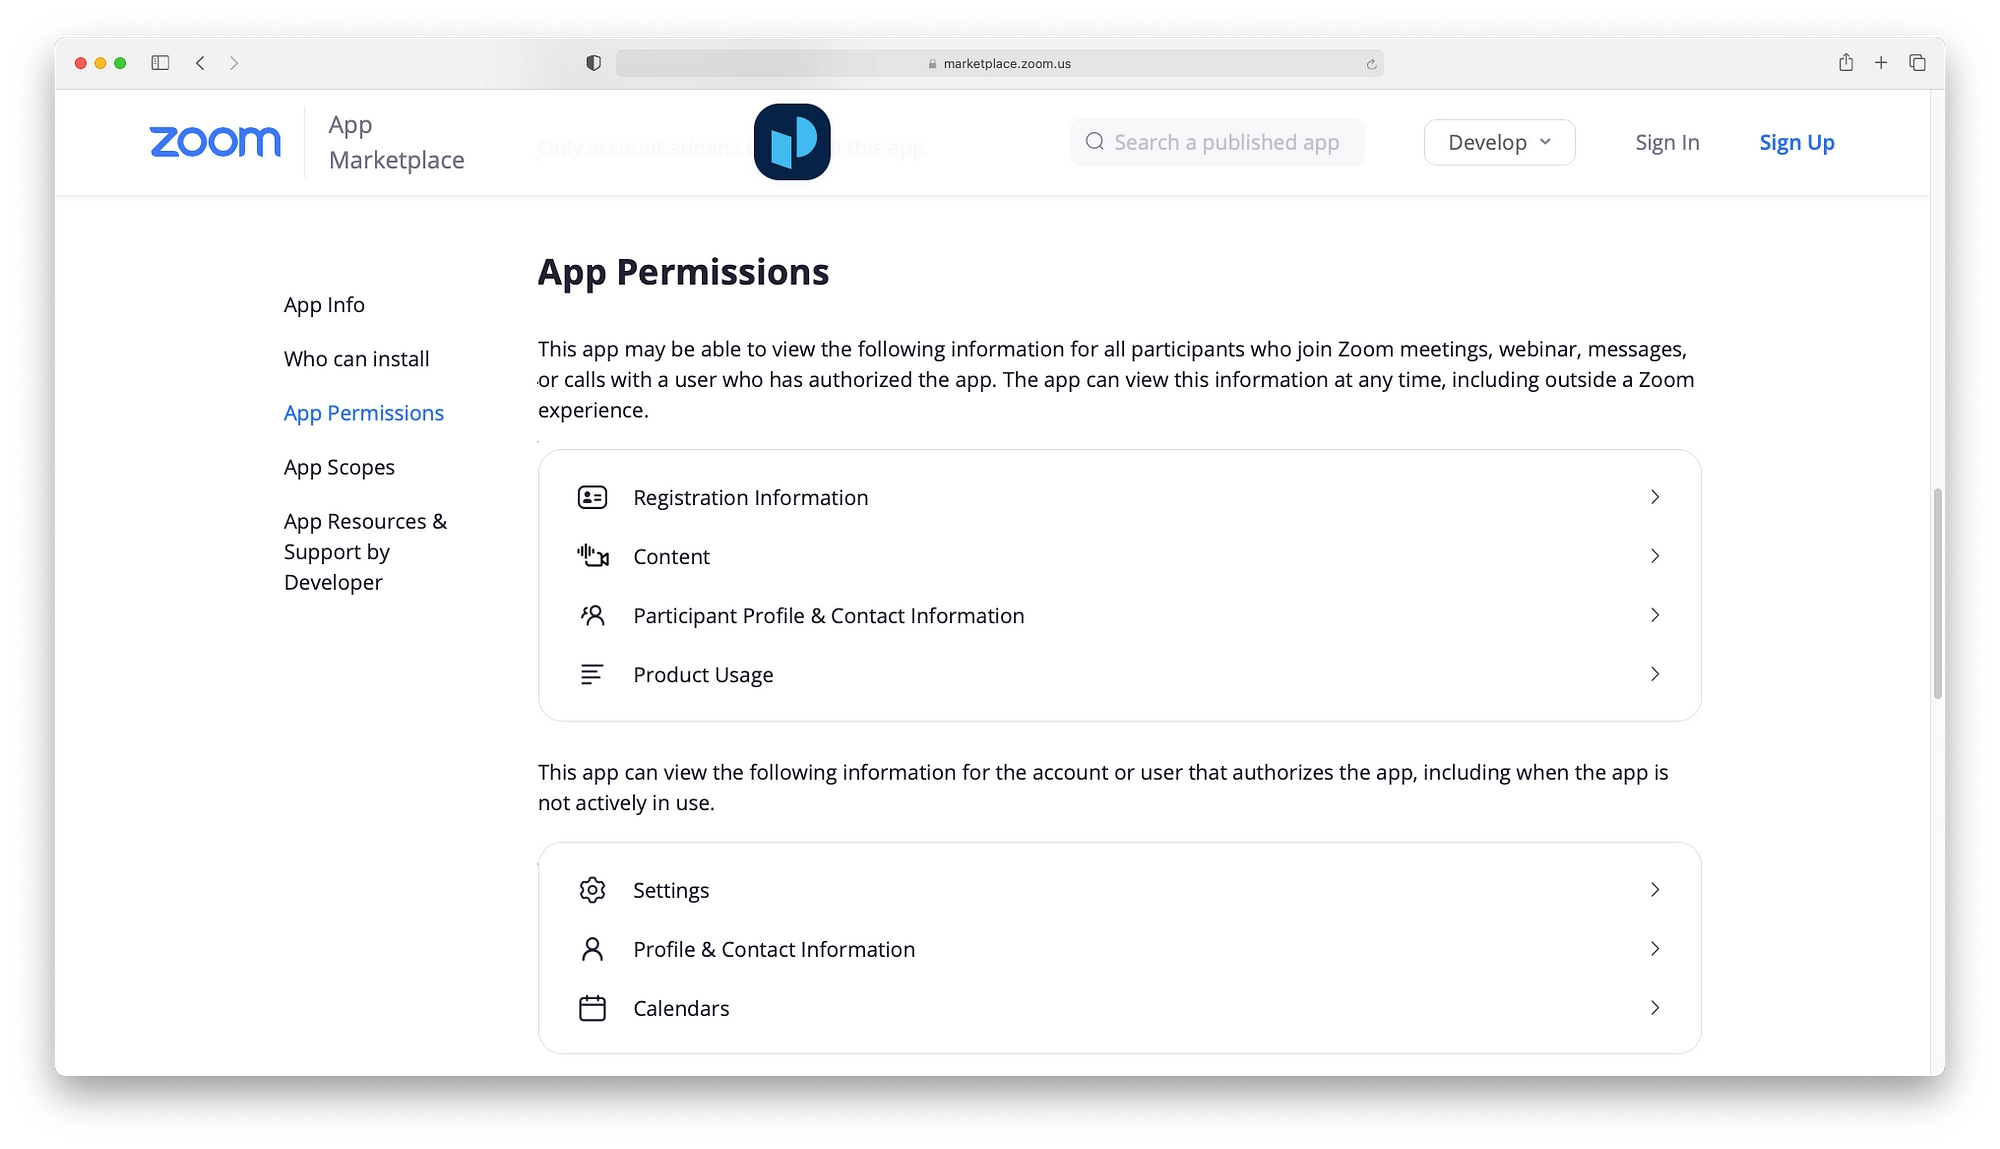Image resolution: width=2000 pixels, height=1149 pixels.
Task: Click the Content row label
Action: (x=671, y=556)
